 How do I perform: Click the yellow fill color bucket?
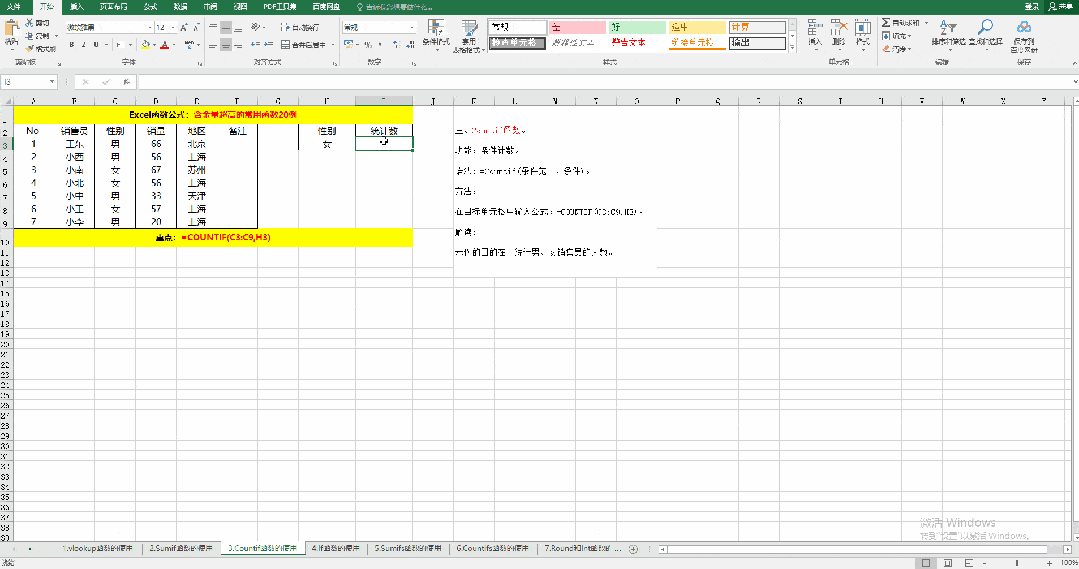145,45
